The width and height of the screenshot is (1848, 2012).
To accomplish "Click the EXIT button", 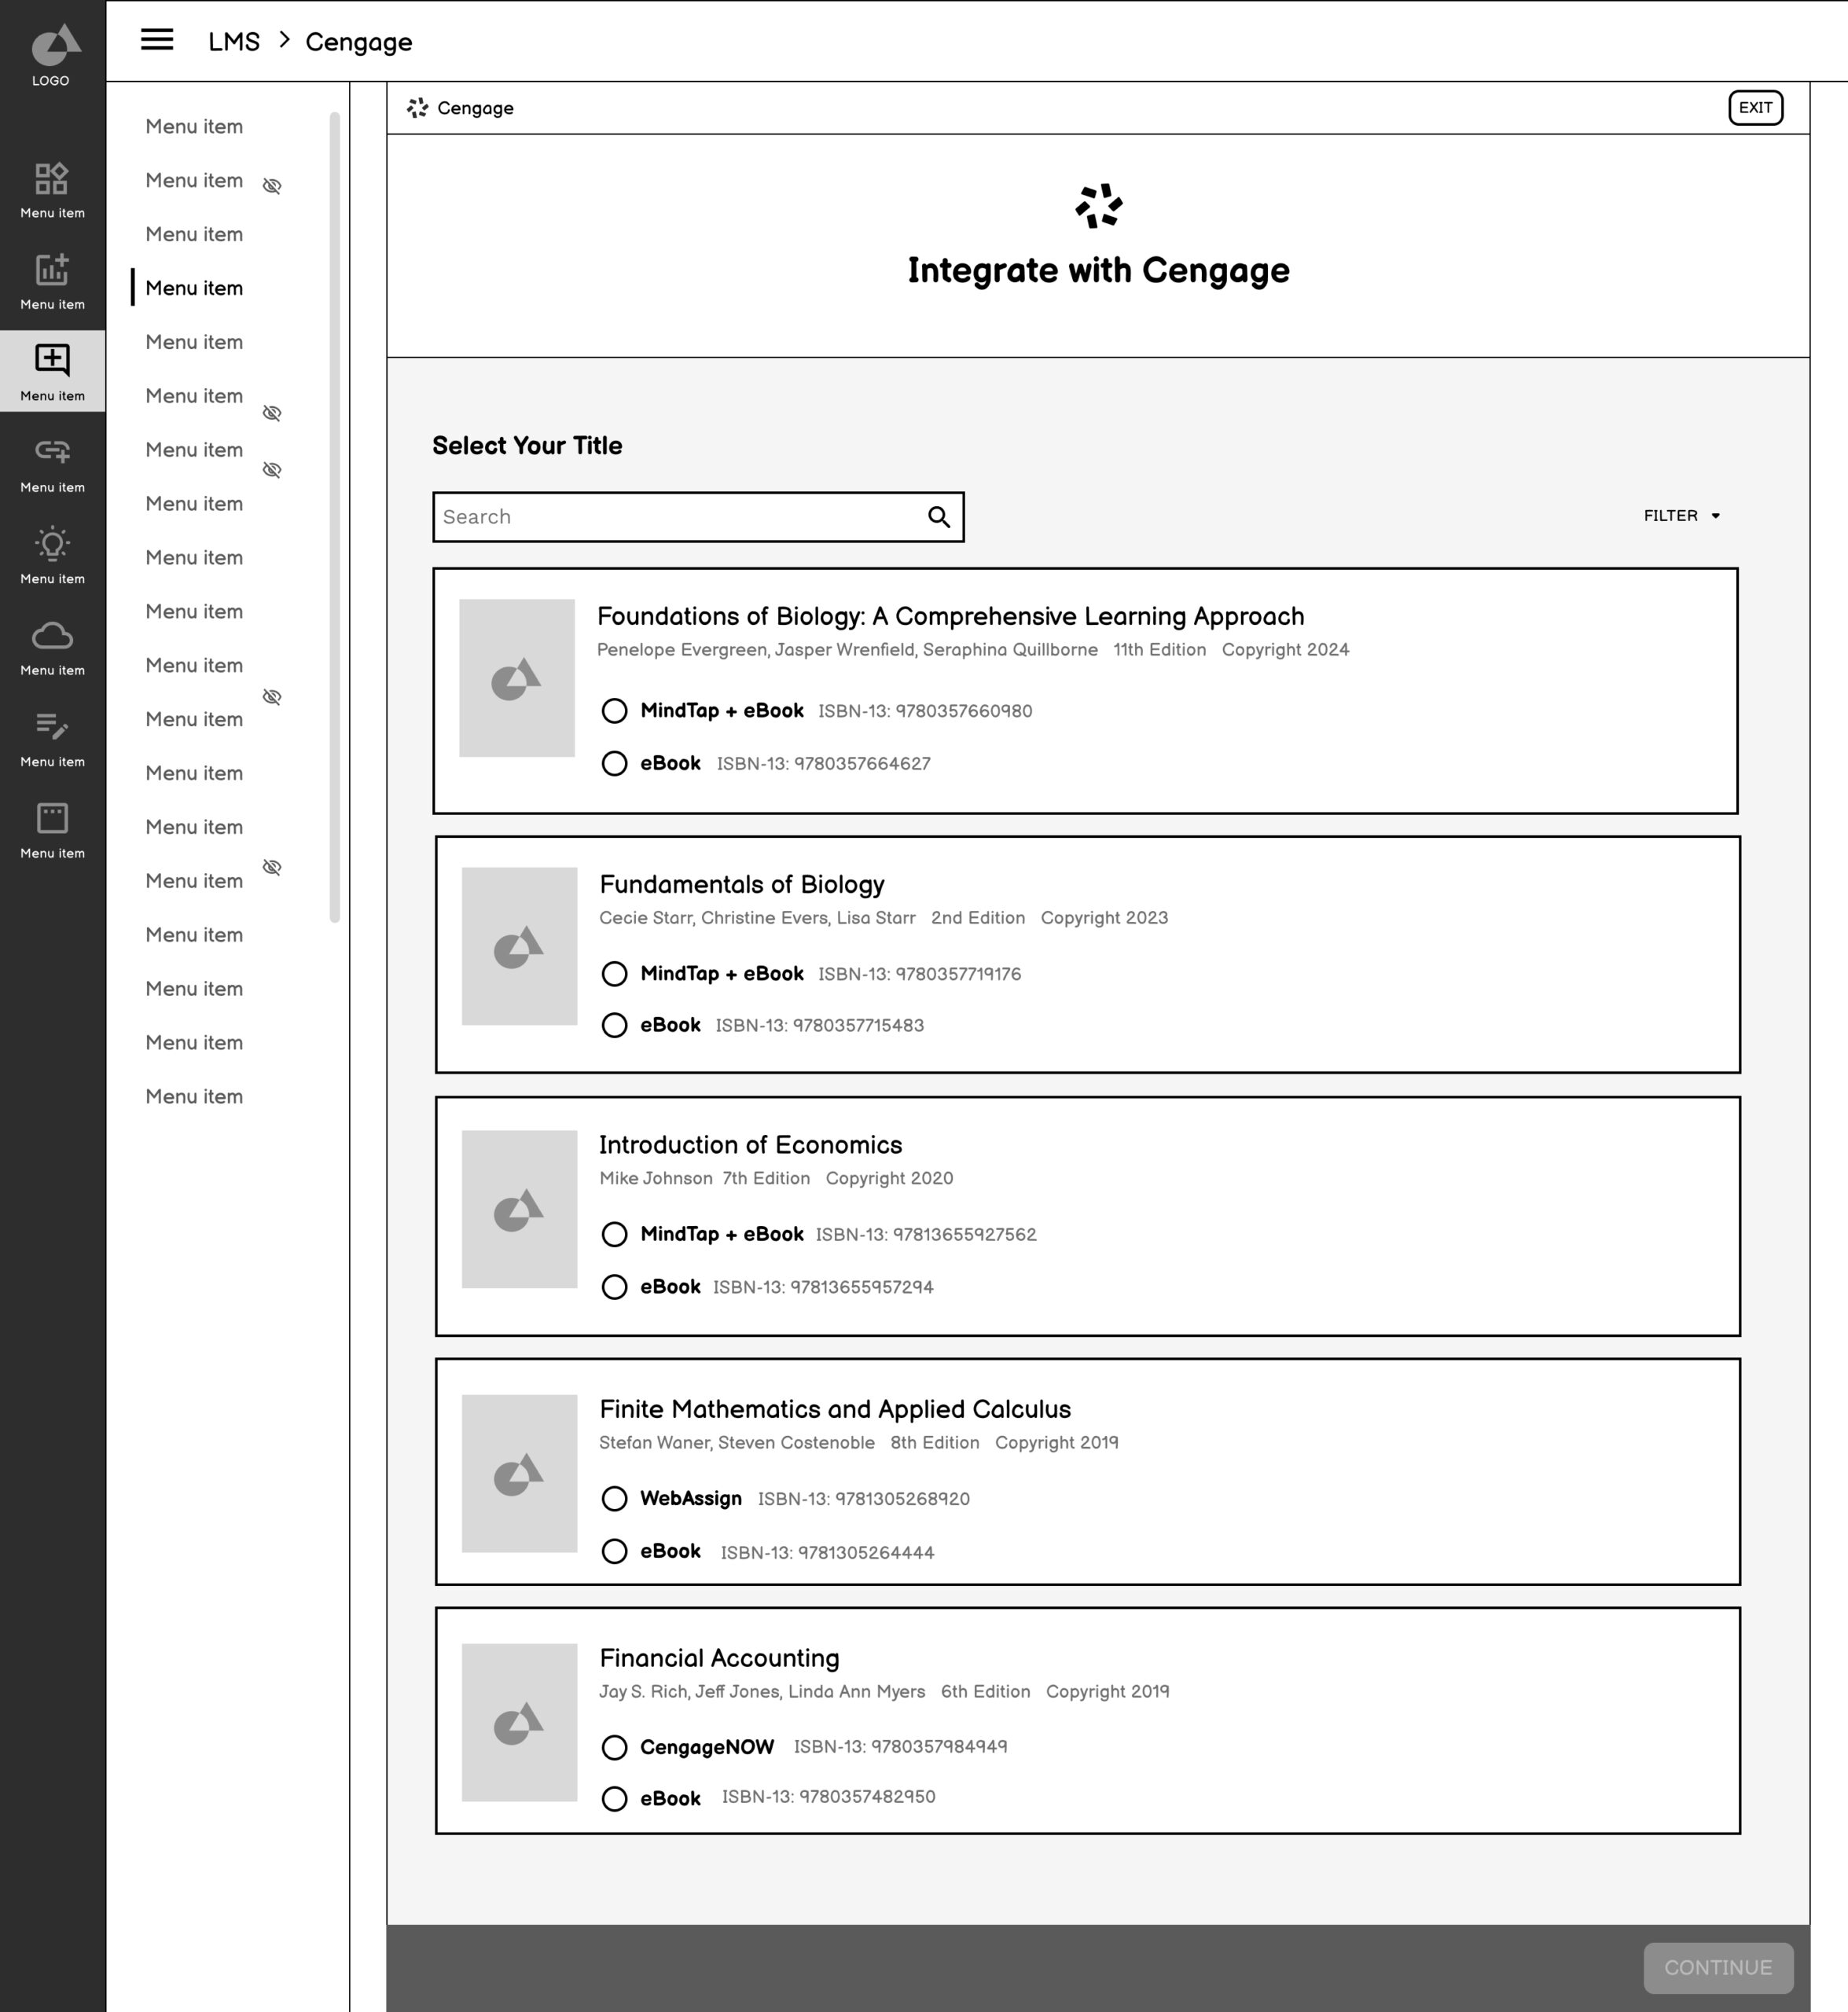I will 1755,108.
